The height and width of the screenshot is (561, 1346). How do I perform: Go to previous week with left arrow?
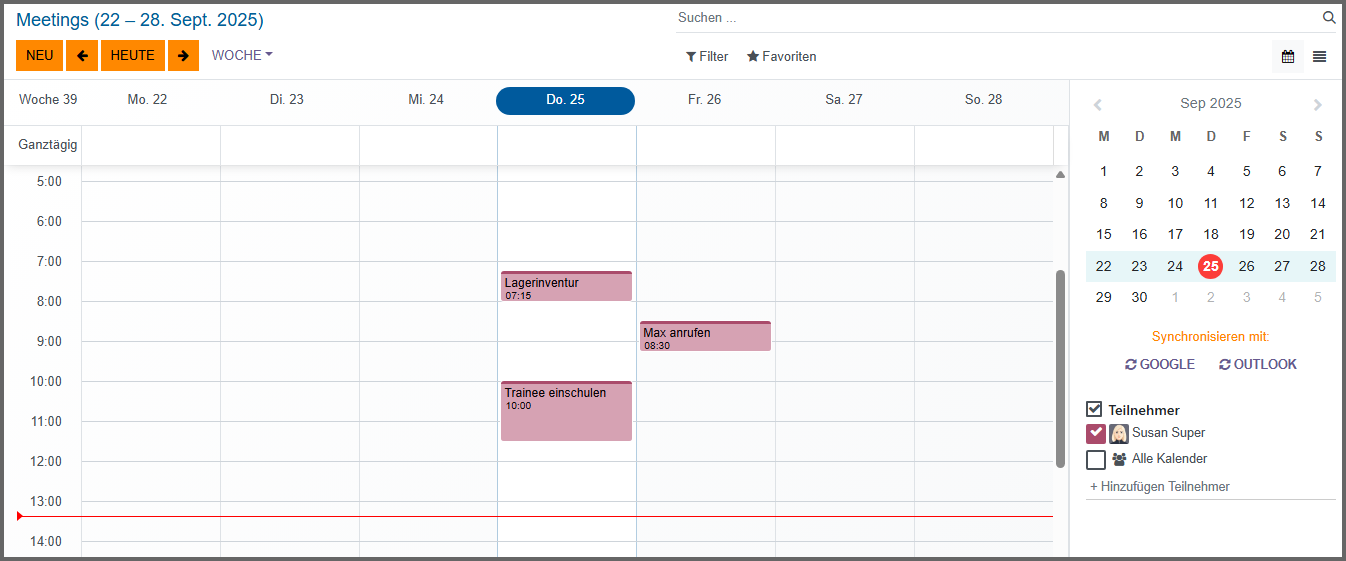click(x=82, y=56)
